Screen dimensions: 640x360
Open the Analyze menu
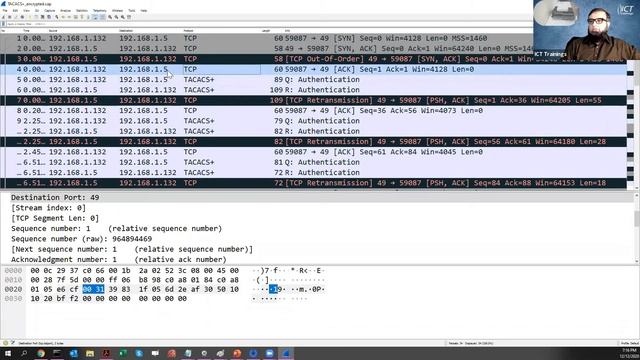coord(65,11)
